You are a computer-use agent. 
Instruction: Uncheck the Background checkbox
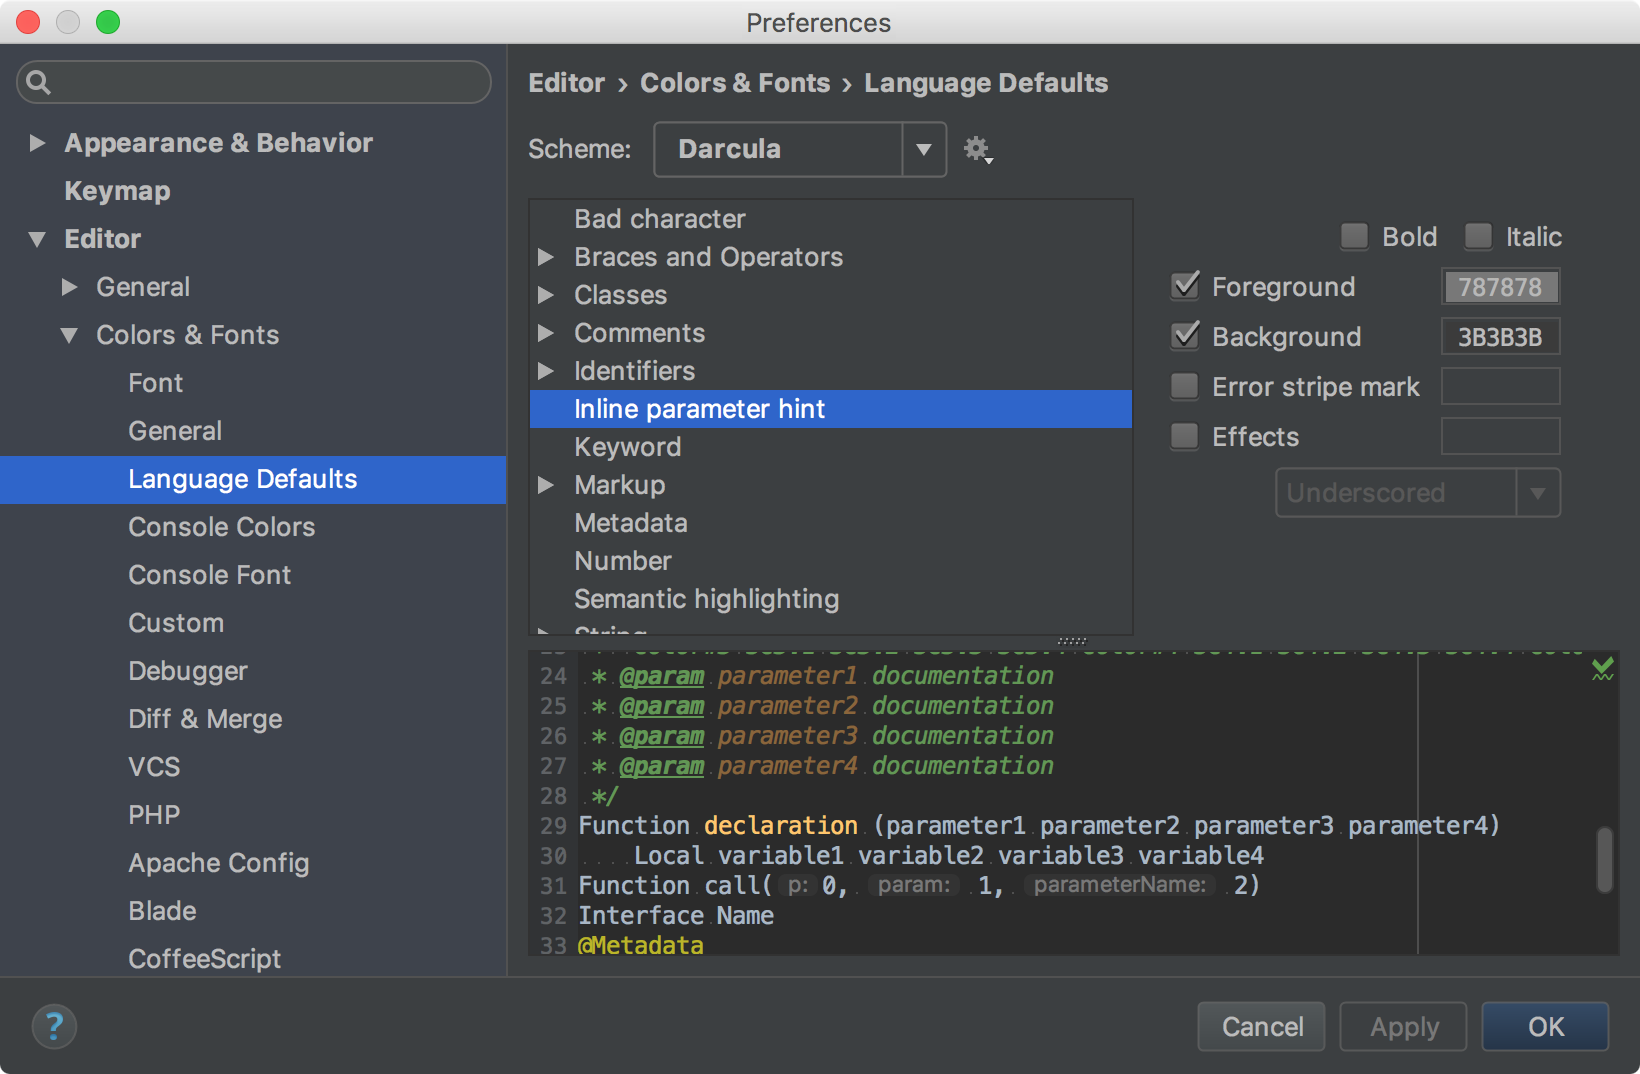coord(1185,336)
